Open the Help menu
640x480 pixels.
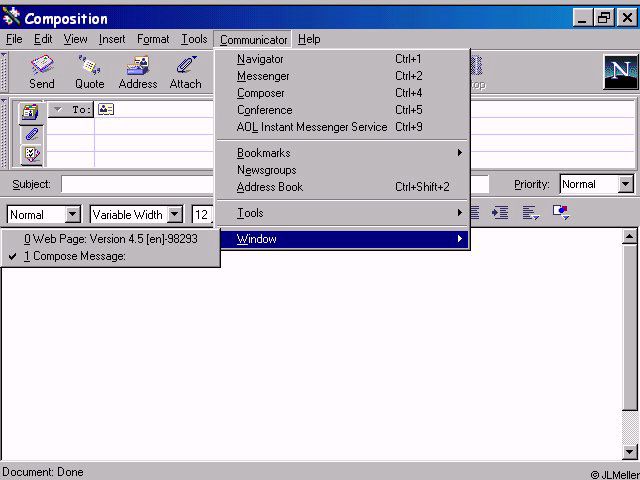[x=309, y=40]
